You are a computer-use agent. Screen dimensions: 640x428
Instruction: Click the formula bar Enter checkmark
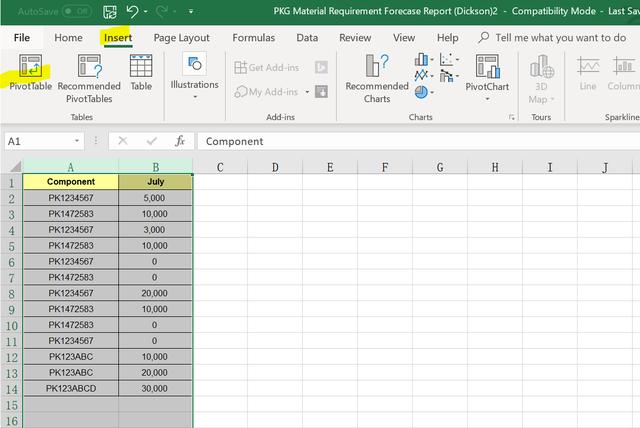[x=151, y=141]
